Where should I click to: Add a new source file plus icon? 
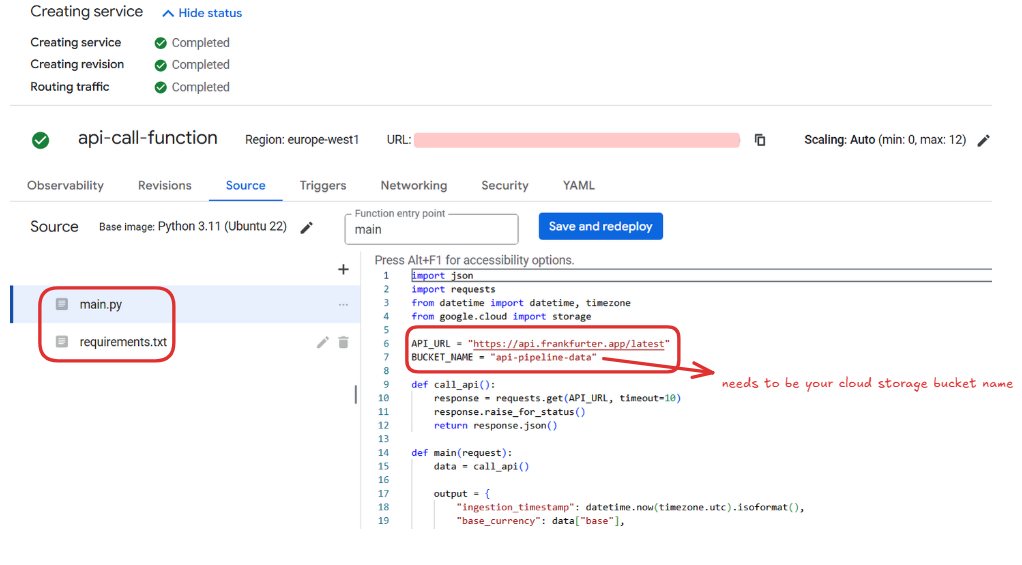tap(343, 269)
